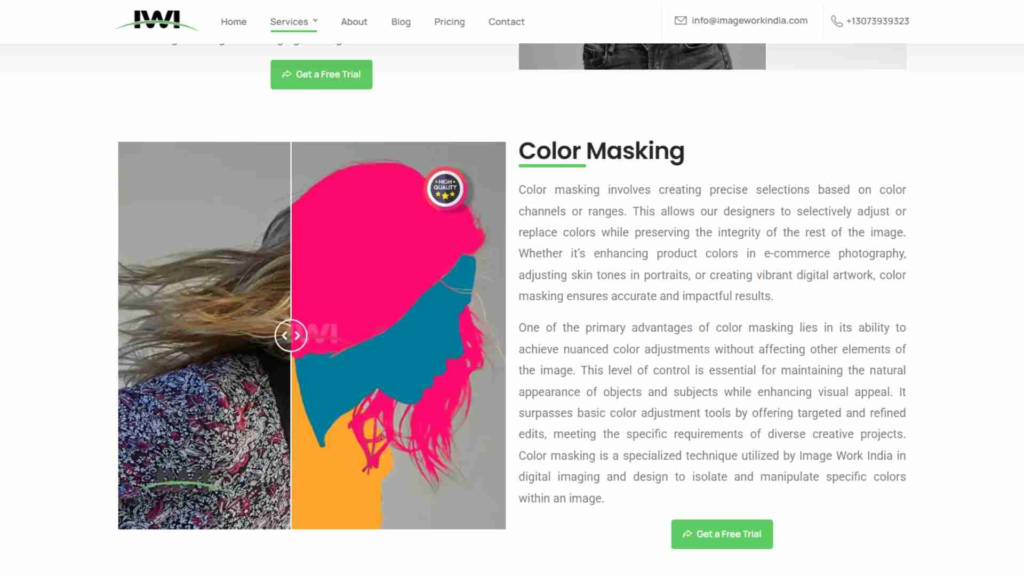Expand the Services dropdown chevron
The width and height of the screenshot is (1024, 576).
pyautogui.click(x=315, y=20)
